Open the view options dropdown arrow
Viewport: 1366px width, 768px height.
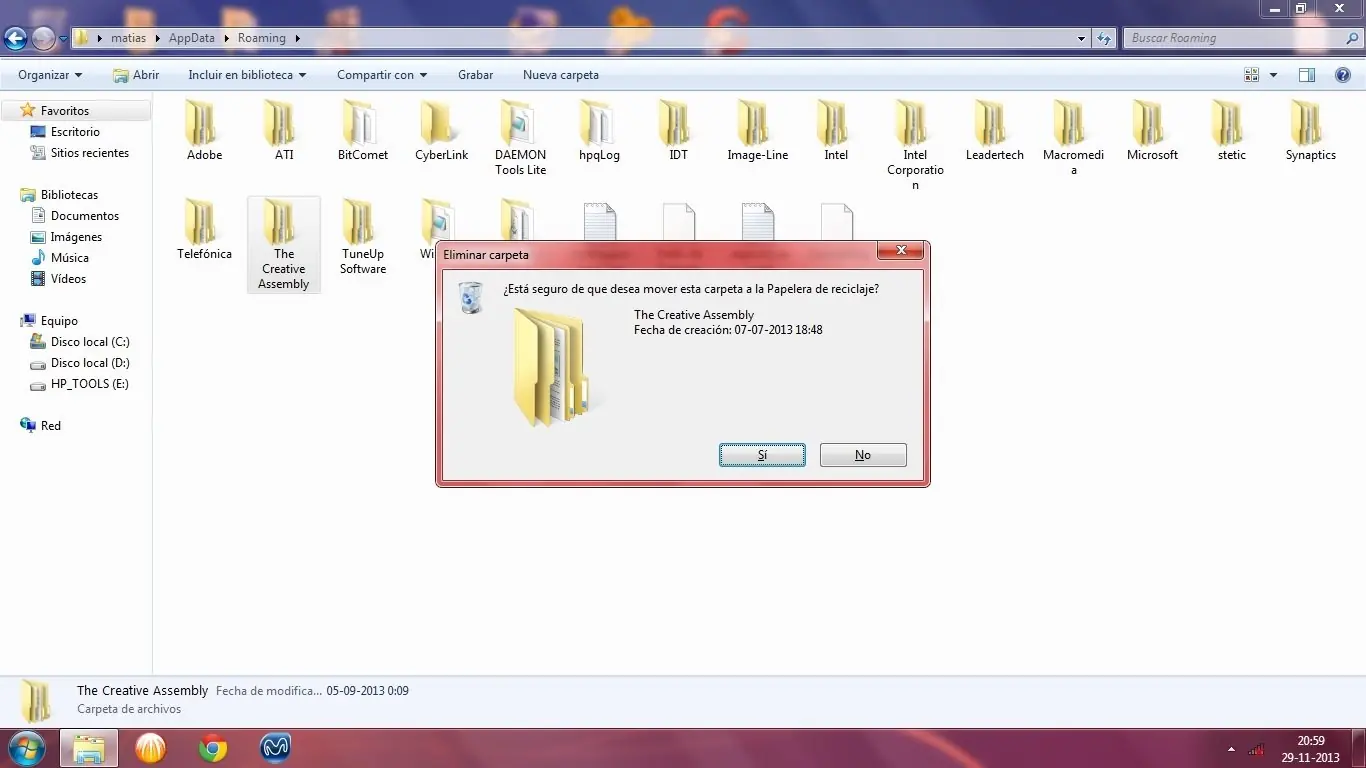coord(1273,75)
